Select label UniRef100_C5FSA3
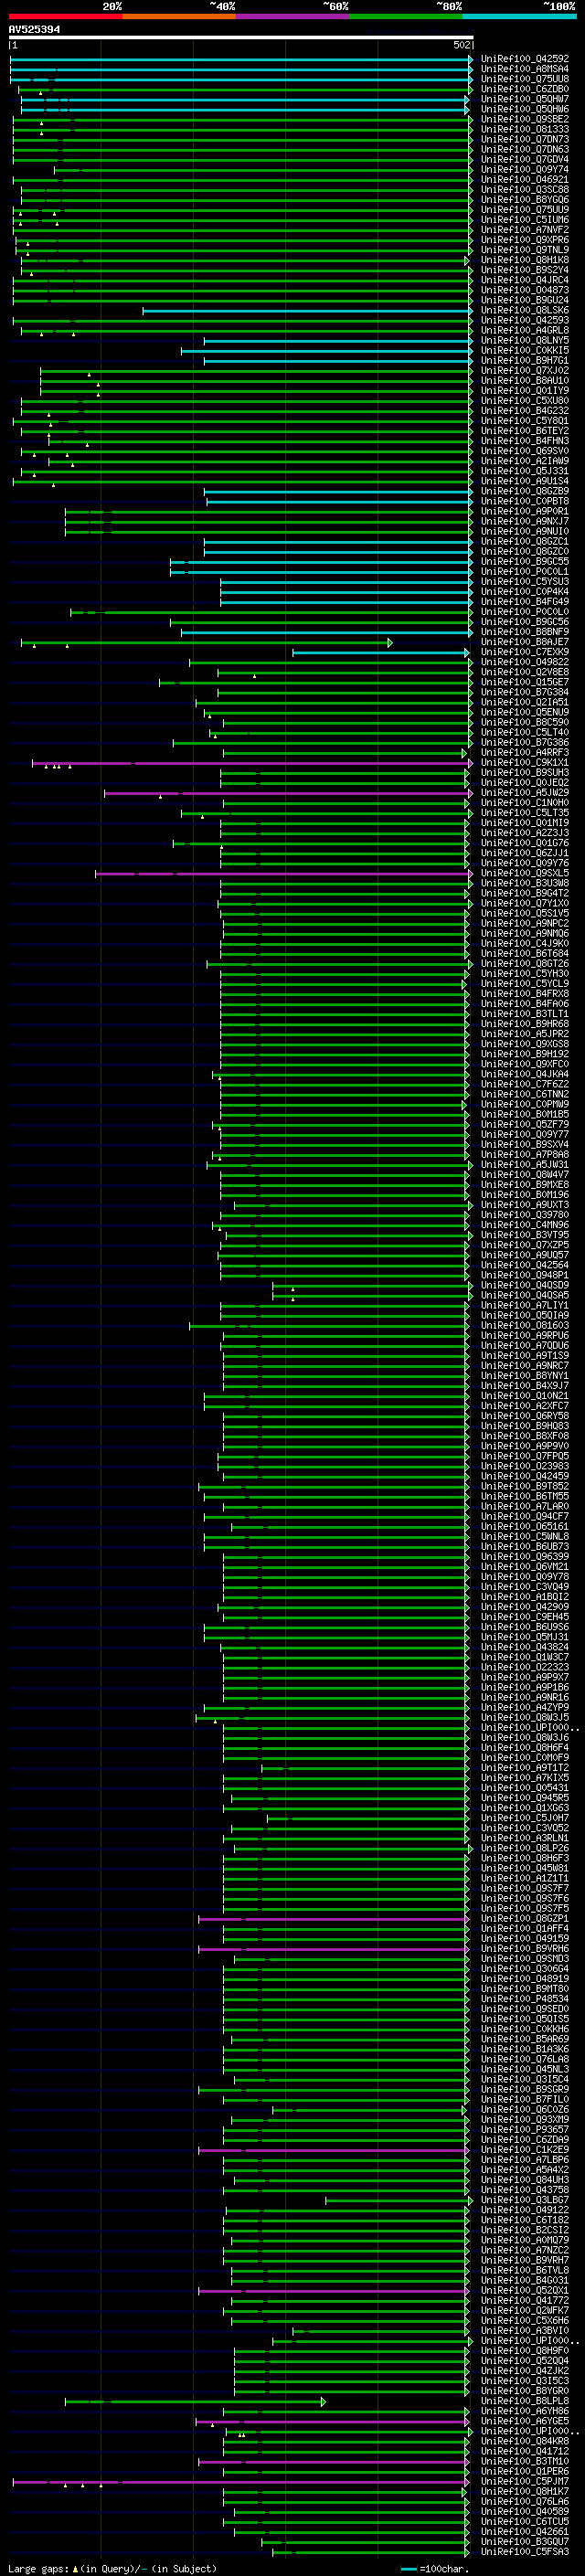 (524, 2552)
